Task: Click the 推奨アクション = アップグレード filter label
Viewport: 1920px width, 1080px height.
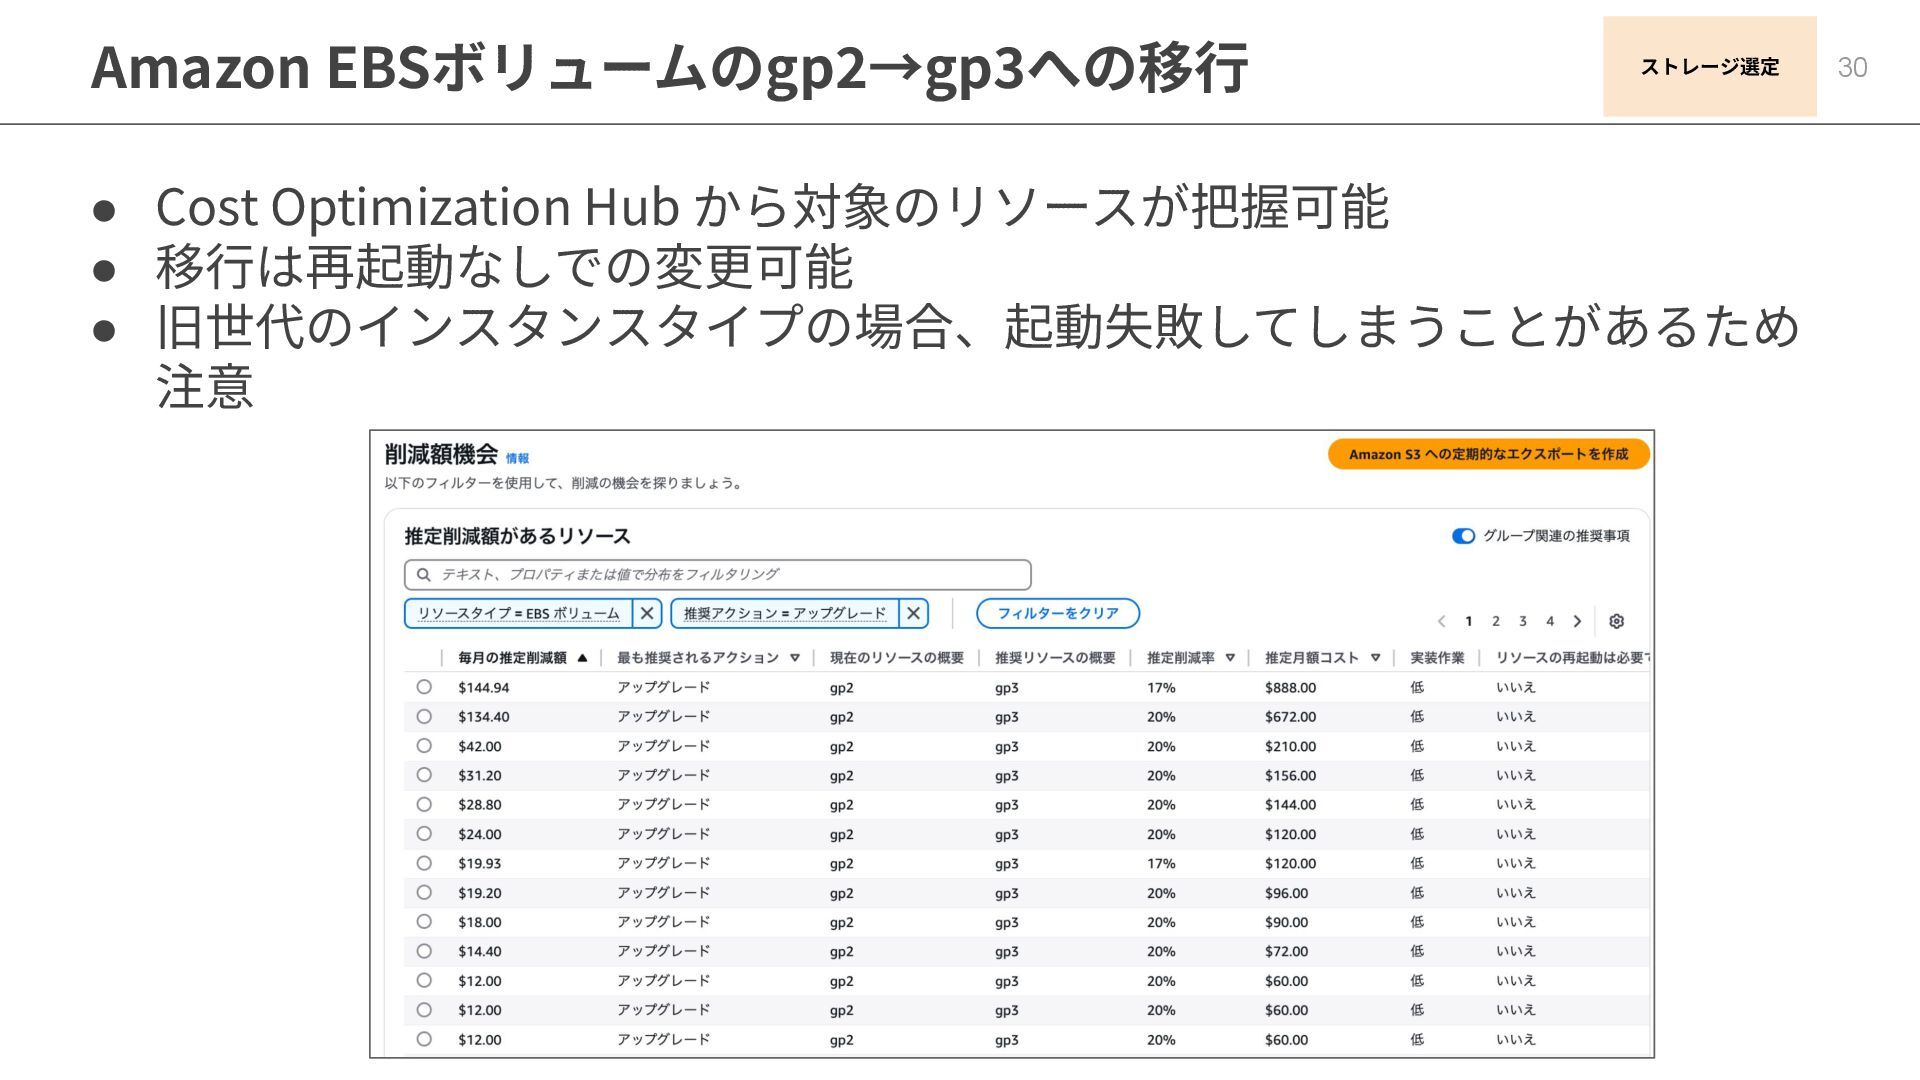Action: pyautogui.click(x=785, y=613)
